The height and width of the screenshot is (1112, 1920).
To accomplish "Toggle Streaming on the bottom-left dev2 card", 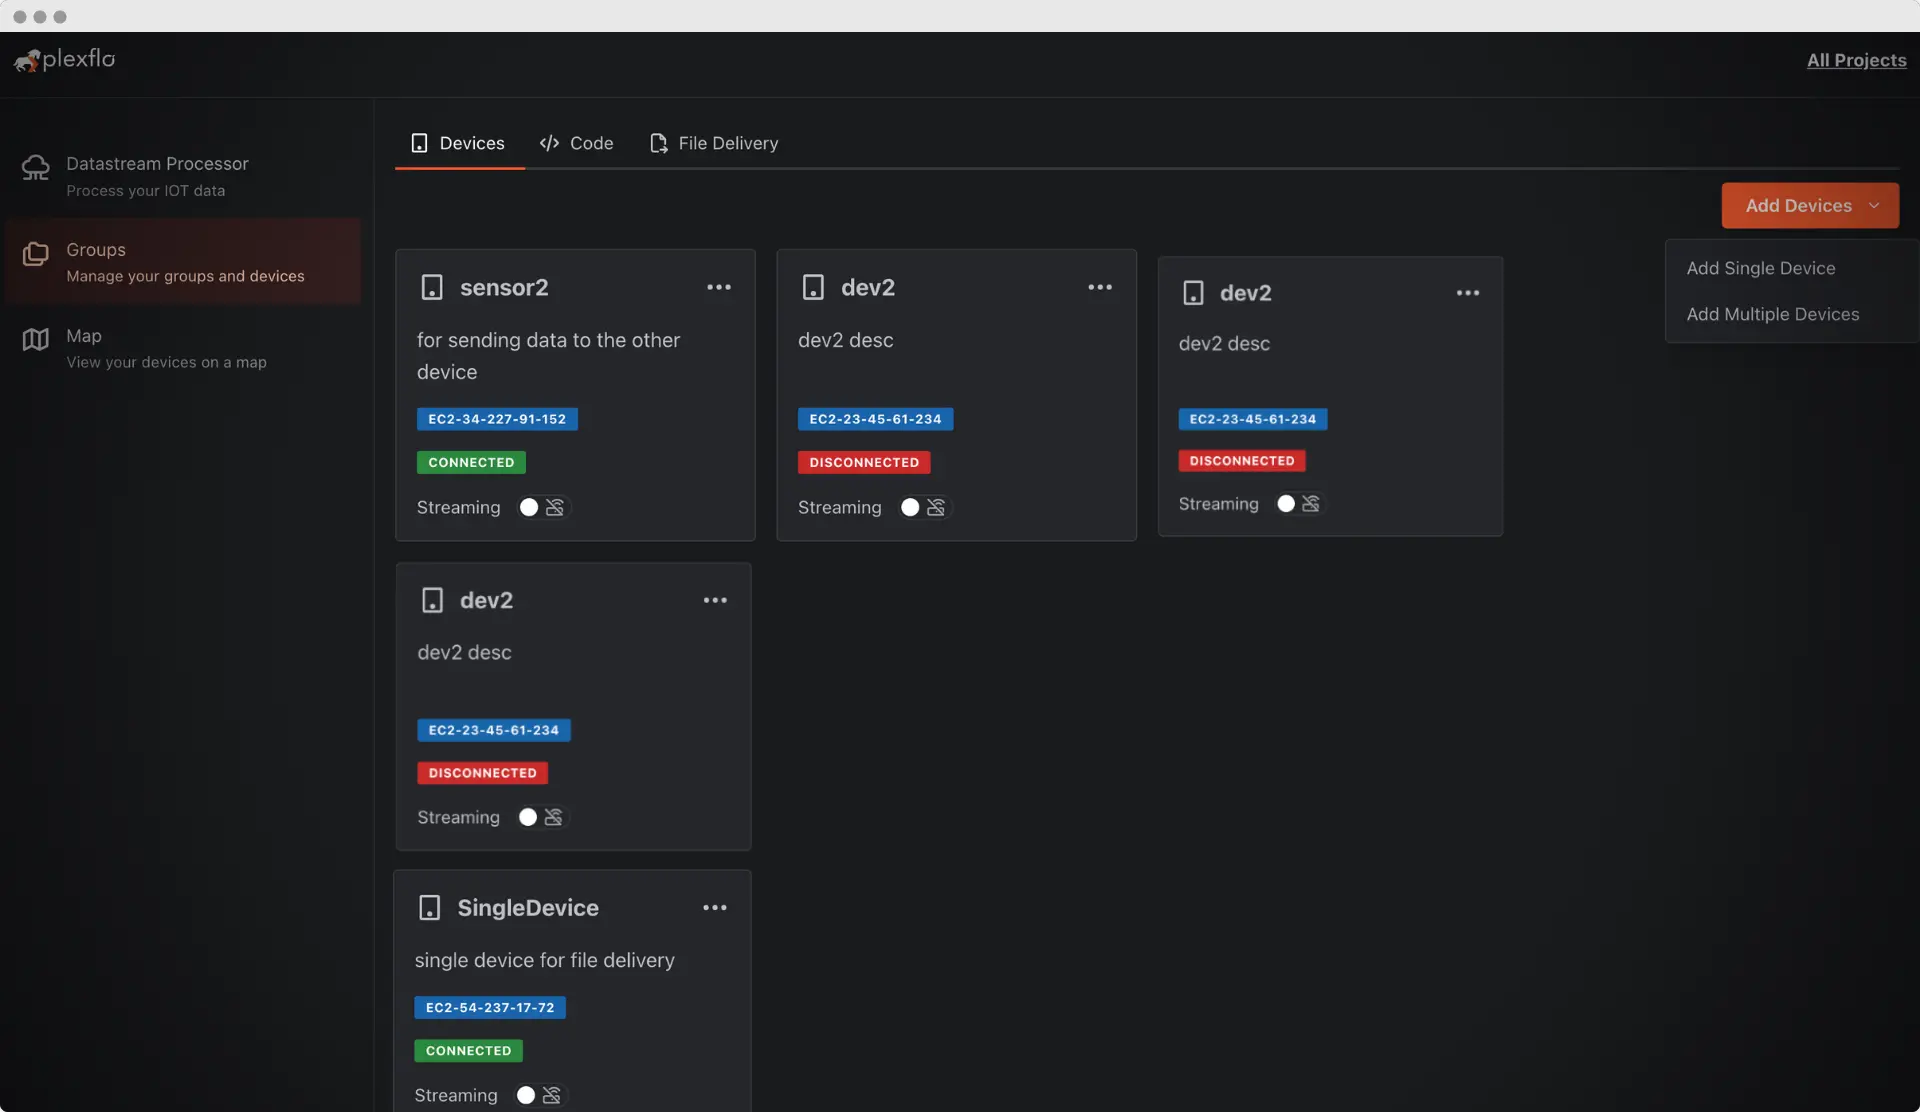I will pos(540,818).
